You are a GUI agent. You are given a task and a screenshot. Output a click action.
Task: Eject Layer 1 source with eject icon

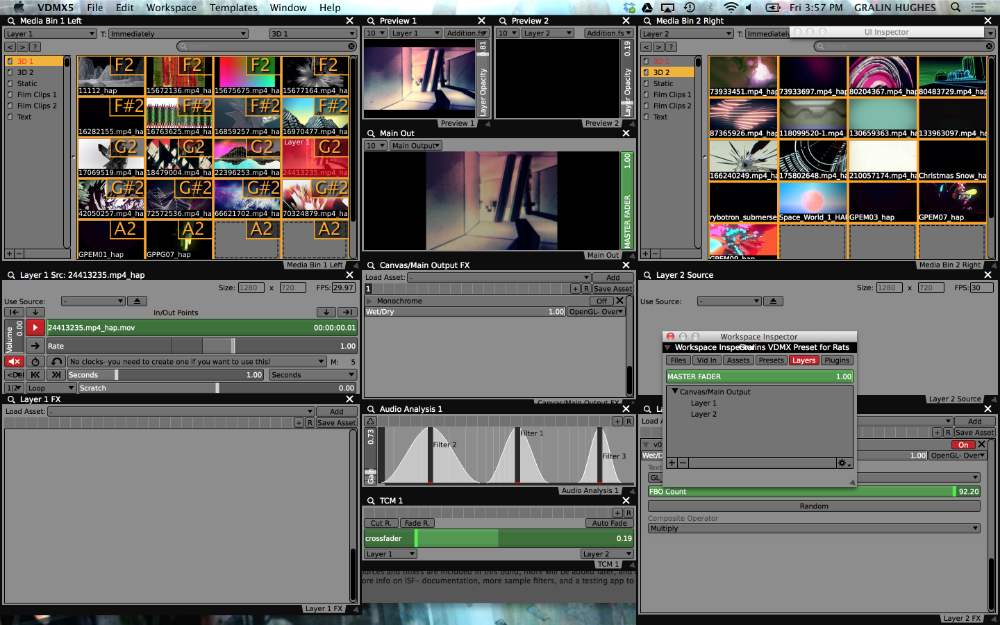137,301
